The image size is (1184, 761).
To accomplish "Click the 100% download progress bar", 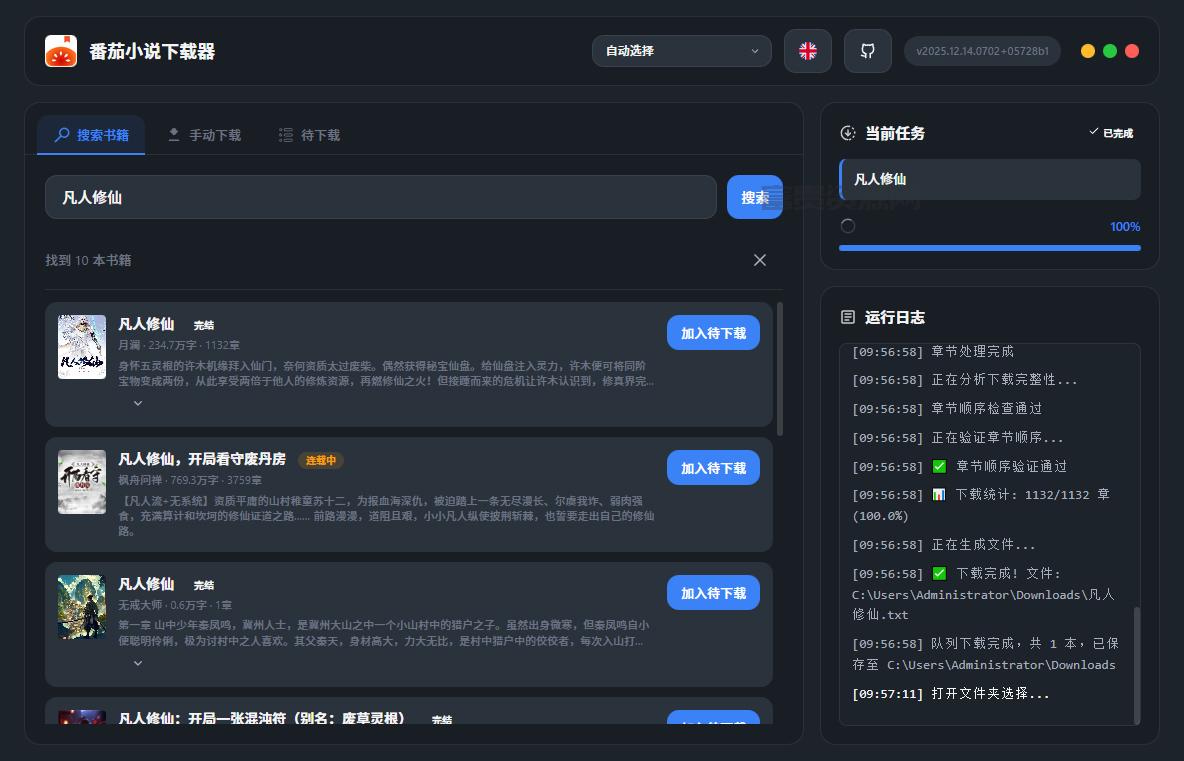I will point(990,248).
